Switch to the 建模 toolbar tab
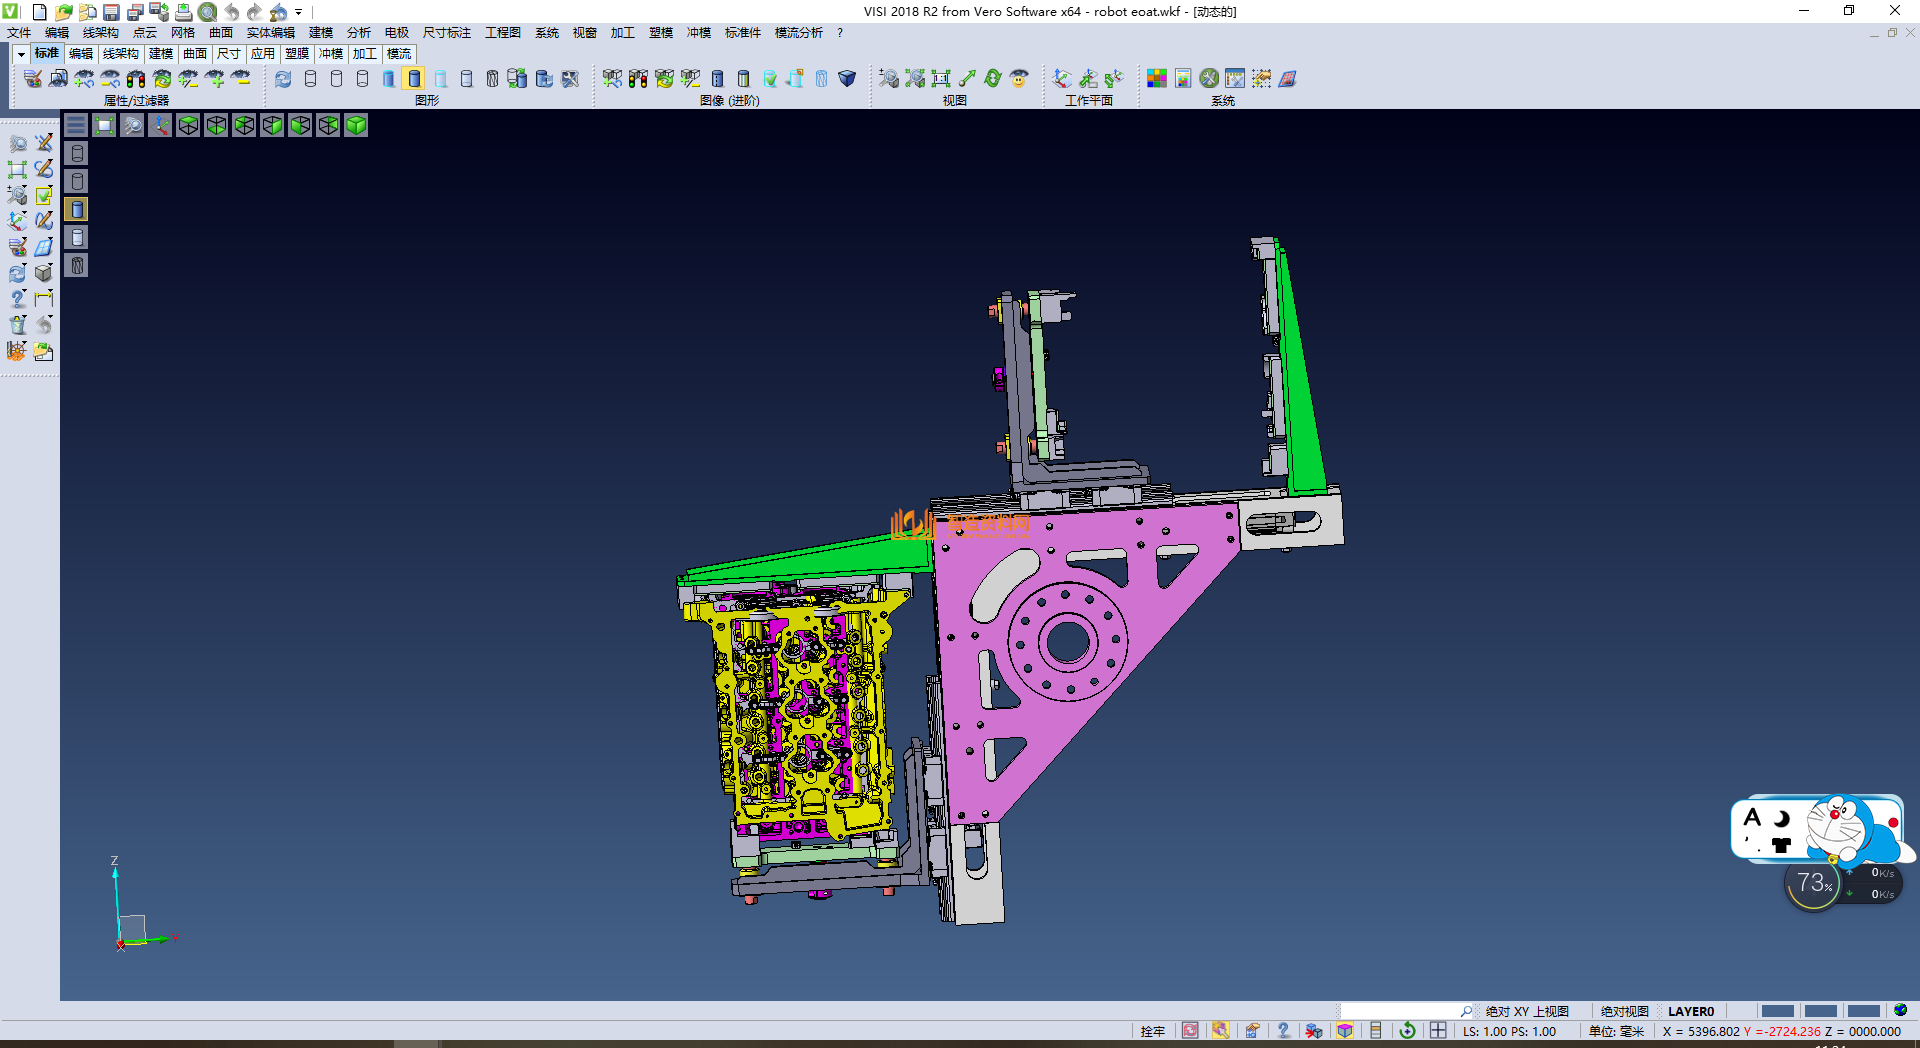This screenshot has width=1920, height=1048. [160, 54]
